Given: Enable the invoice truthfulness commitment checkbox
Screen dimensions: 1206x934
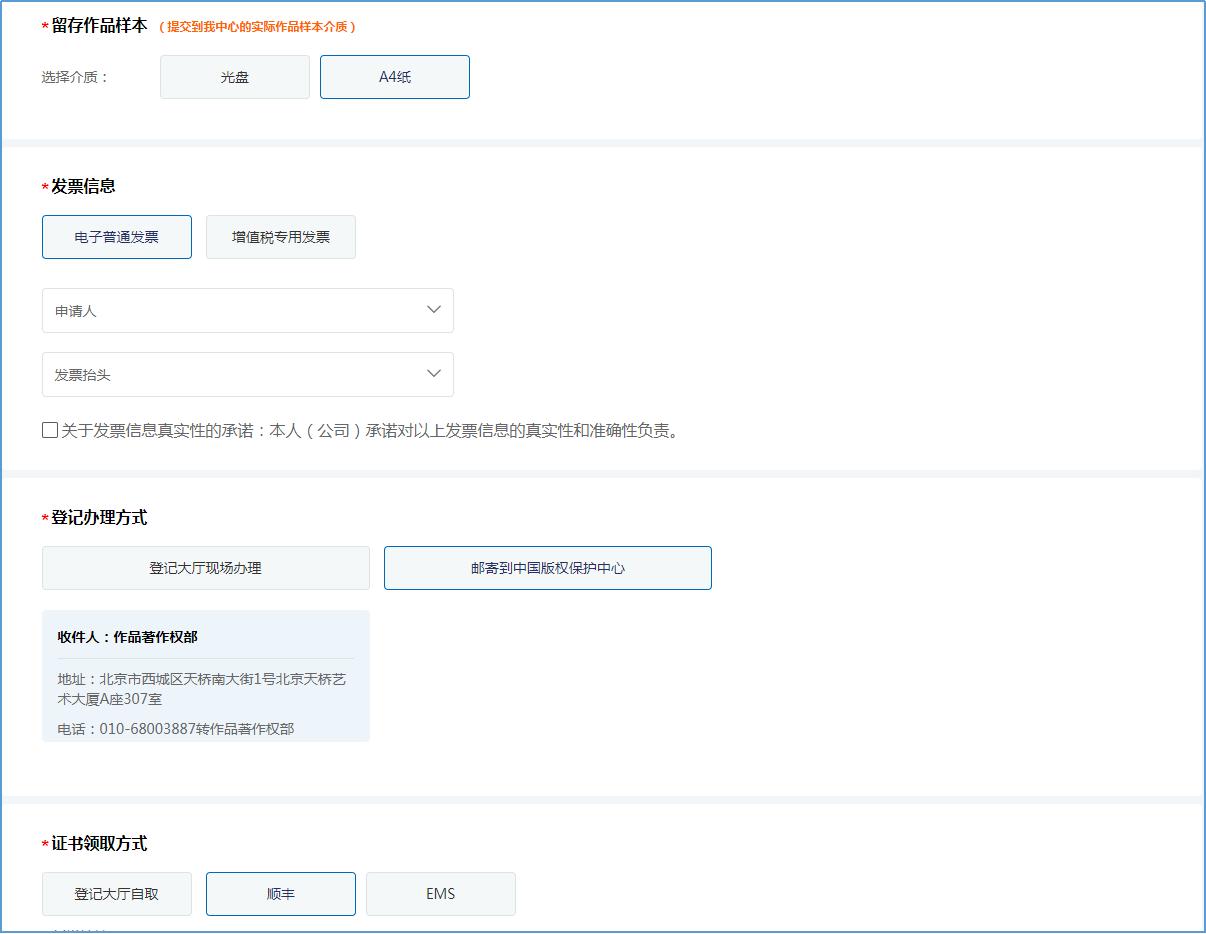Looking at the screenshot, I should click(48, 430).
